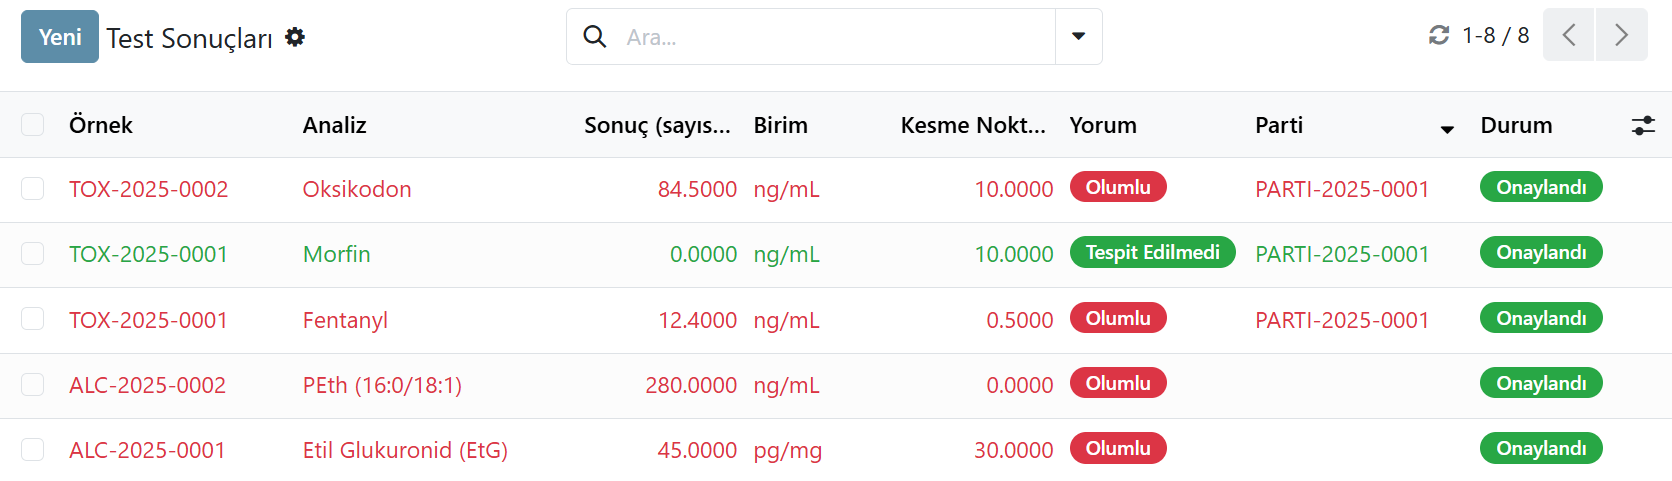Go to previous page arrow
Image resolution: width=1672 pixels, height=481 pixels.
pyautogui.click(x=1568, y=35)
